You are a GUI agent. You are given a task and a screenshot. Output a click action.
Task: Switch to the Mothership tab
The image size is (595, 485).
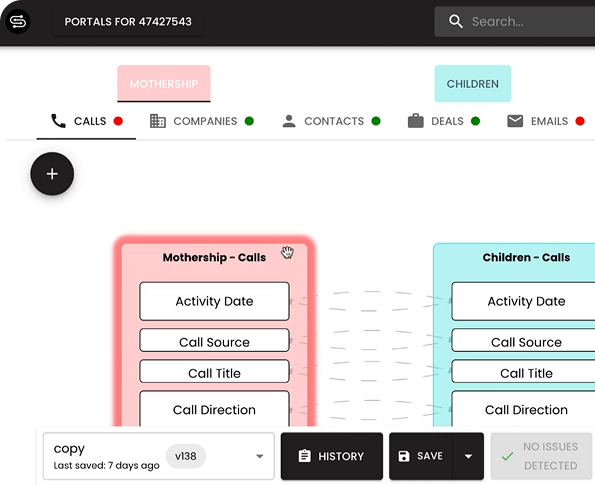(x=164, y=83)
